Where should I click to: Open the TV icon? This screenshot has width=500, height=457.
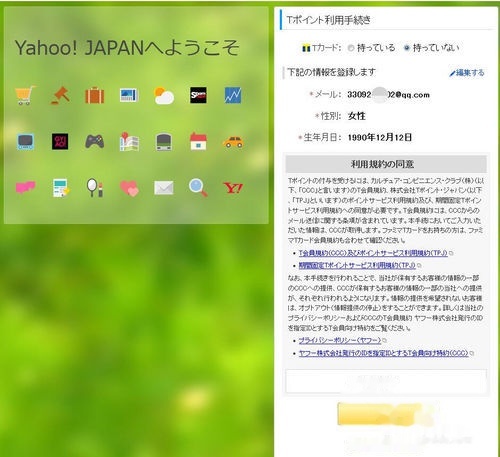25,142
